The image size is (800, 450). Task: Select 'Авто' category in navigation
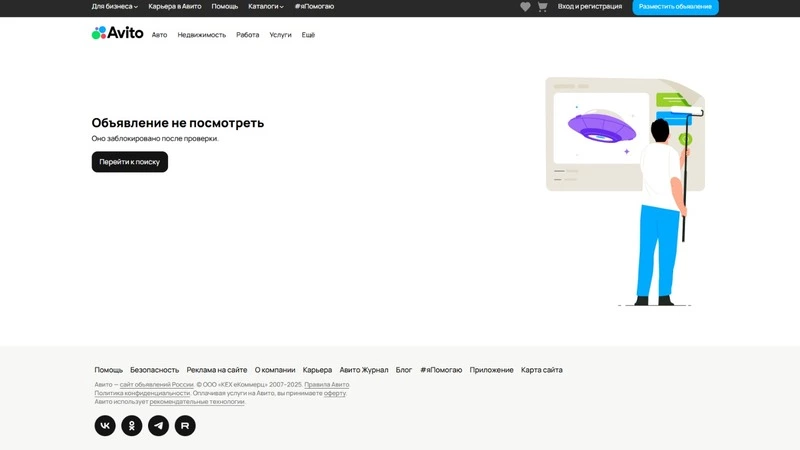pyautogui.click(x=159, y=35)
